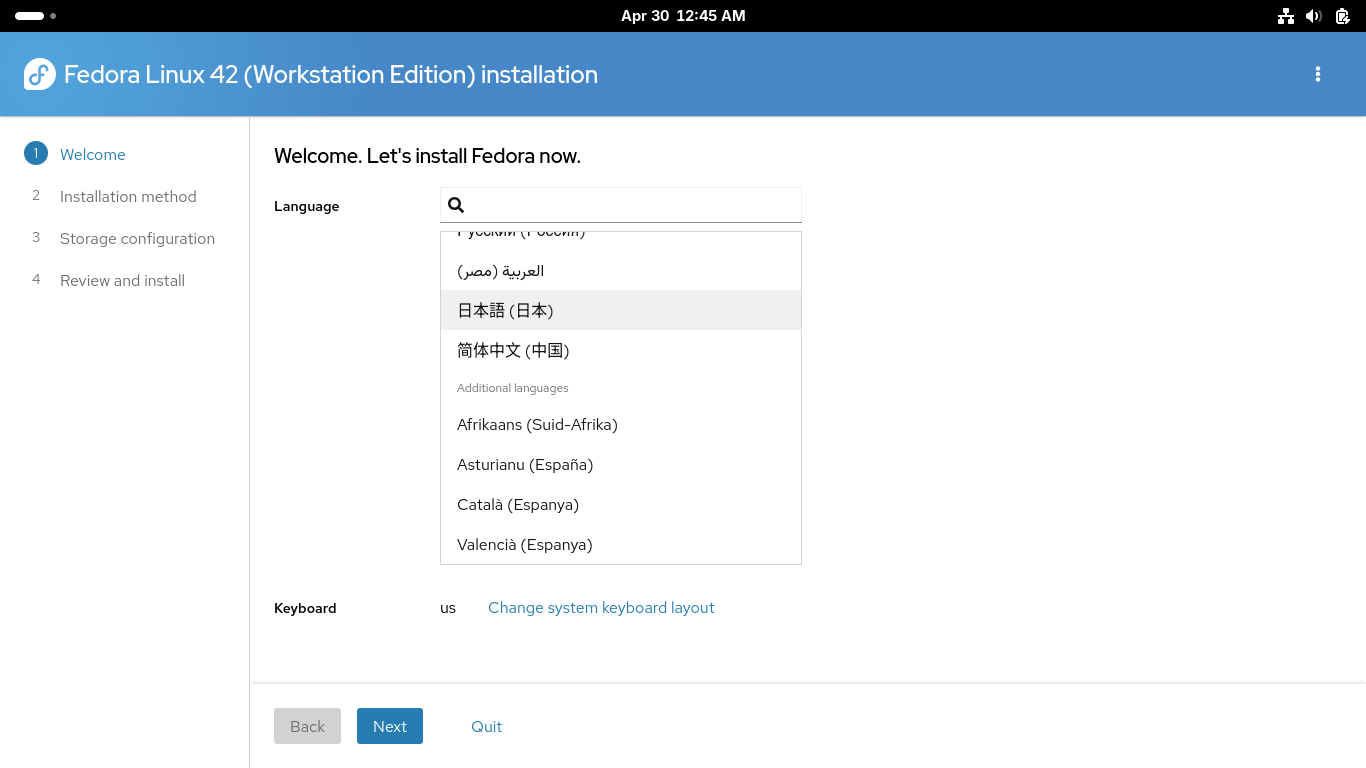Click the volume speaker icon in top bar
This screenshot has height=768, width=1366.
1314,16
